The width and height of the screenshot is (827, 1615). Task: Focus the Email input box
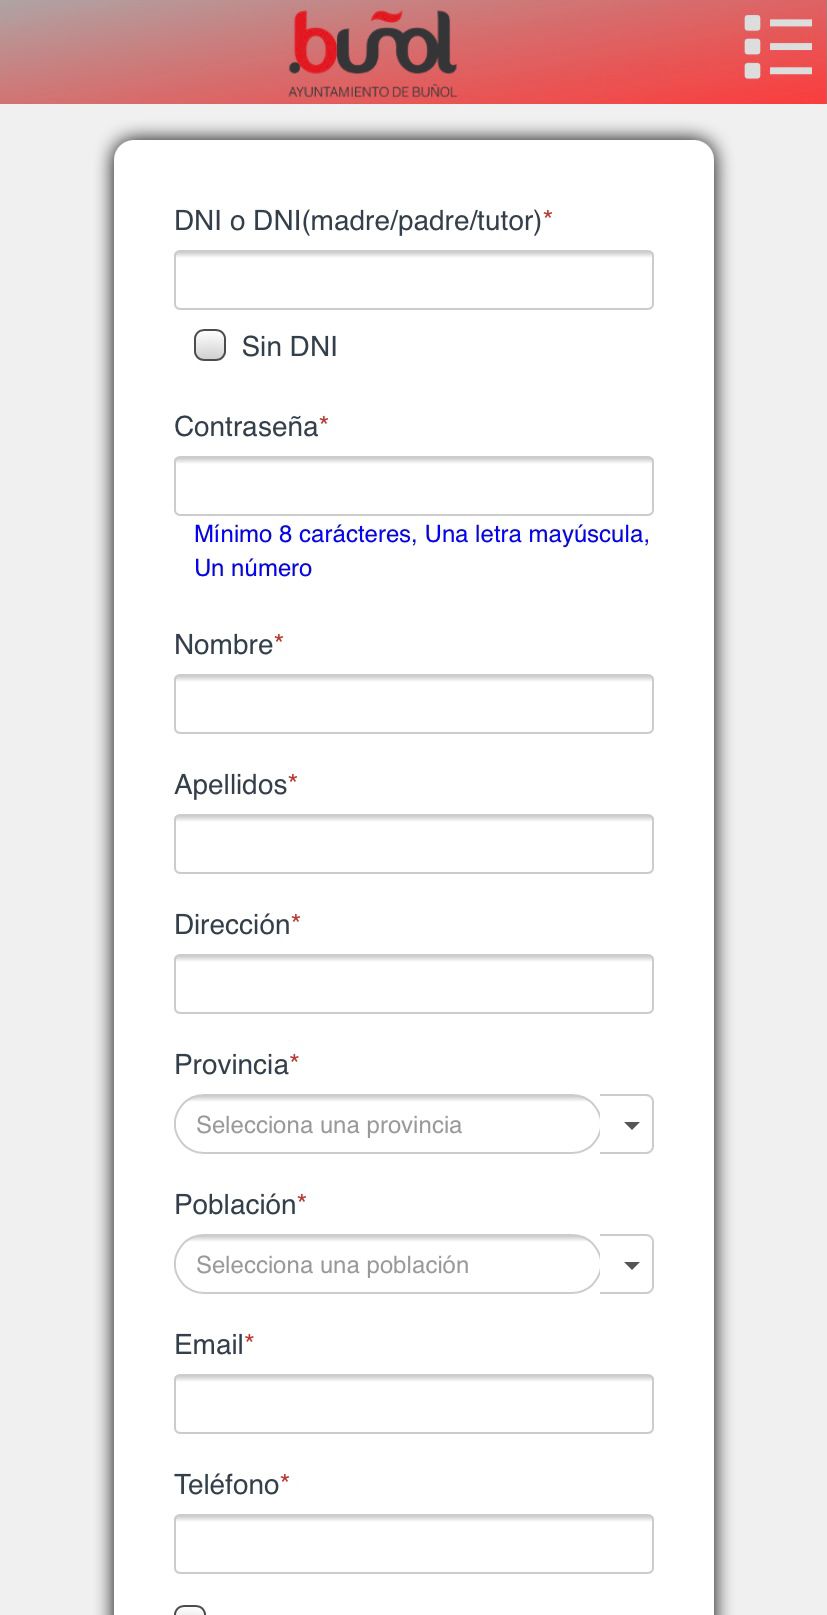click(413, 1404)
